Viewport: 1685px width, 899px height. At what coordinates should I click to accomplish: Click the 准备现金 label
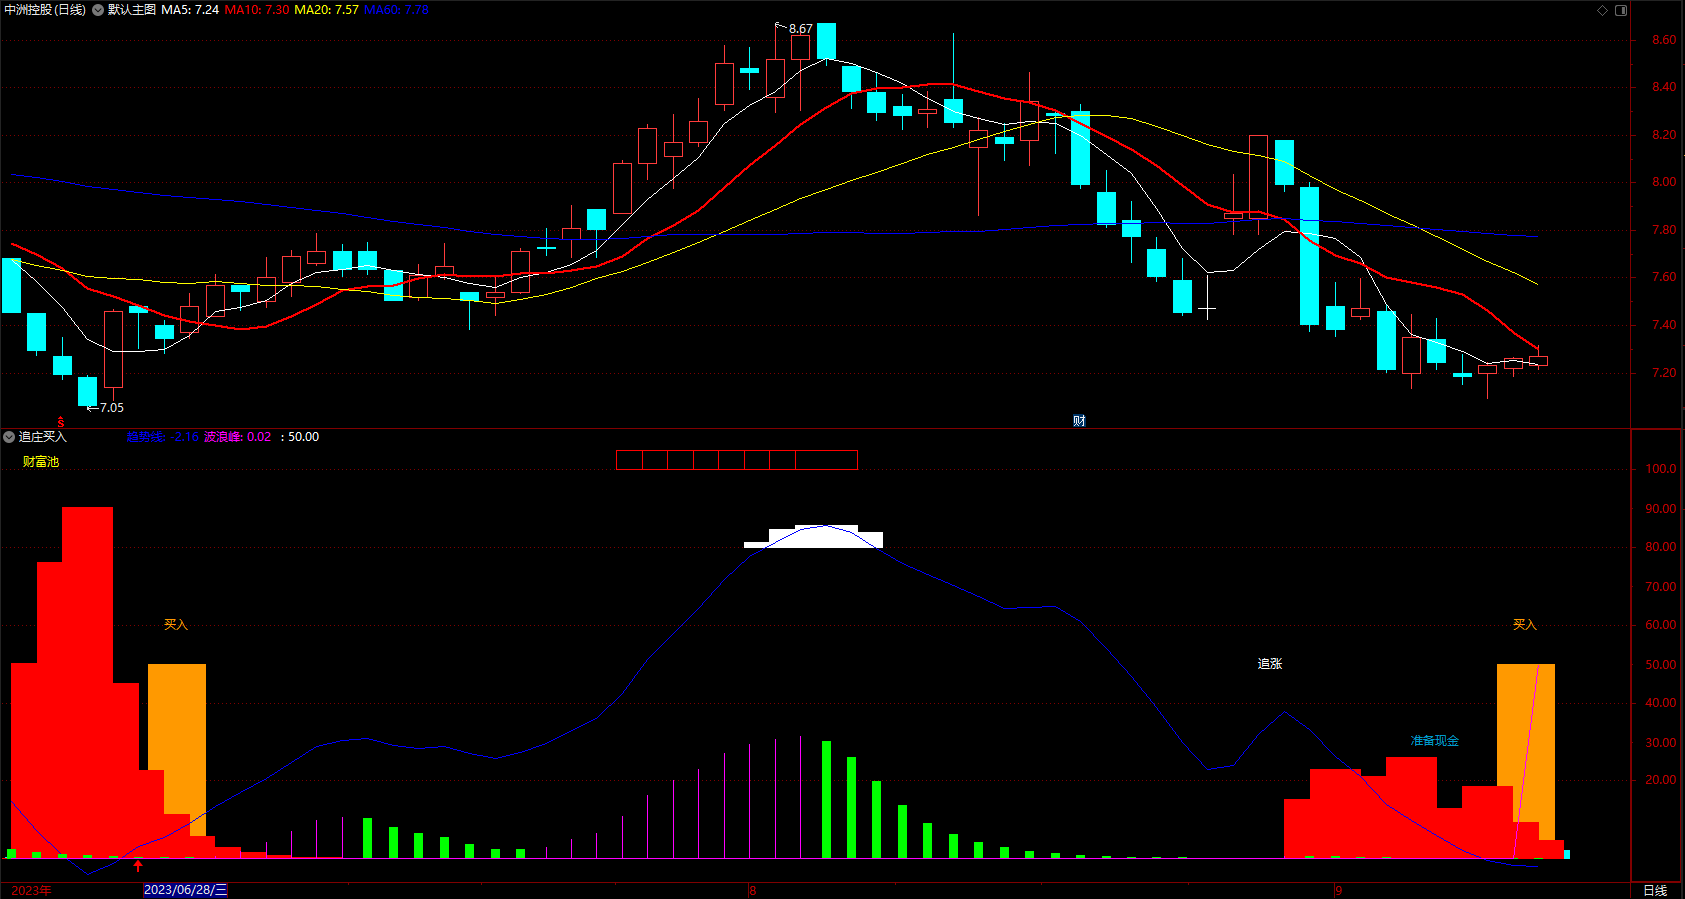[x=1435, y=741]
